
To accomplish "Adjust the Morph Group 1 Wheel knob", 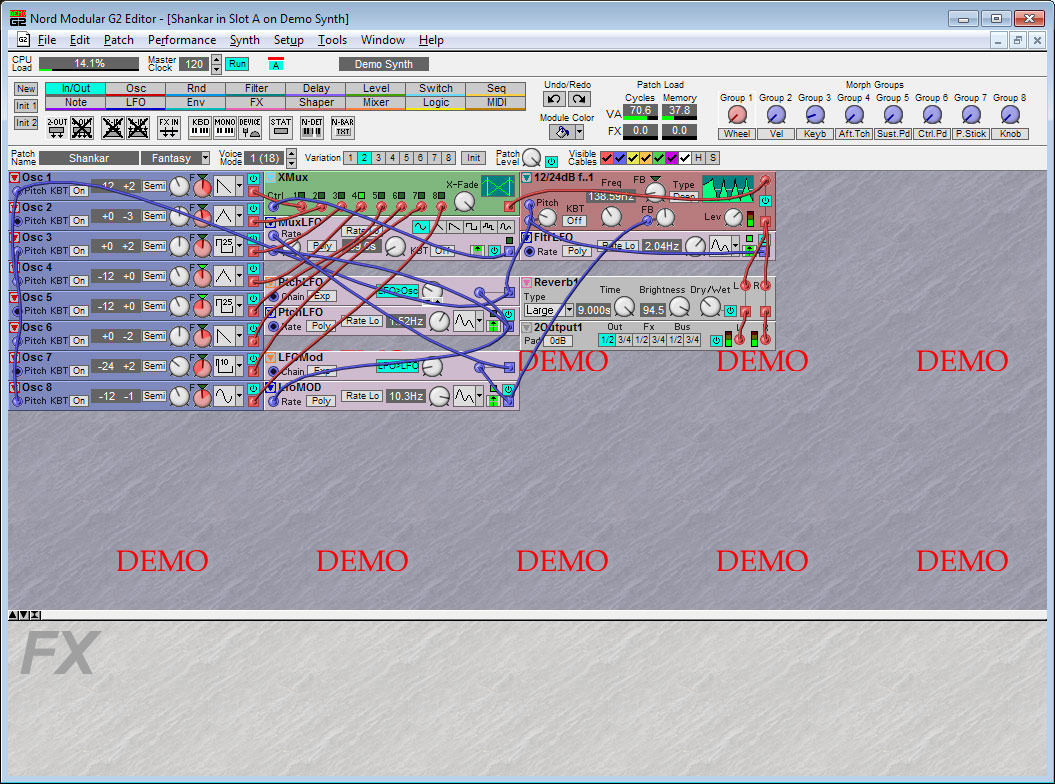I will pos(737,115).
